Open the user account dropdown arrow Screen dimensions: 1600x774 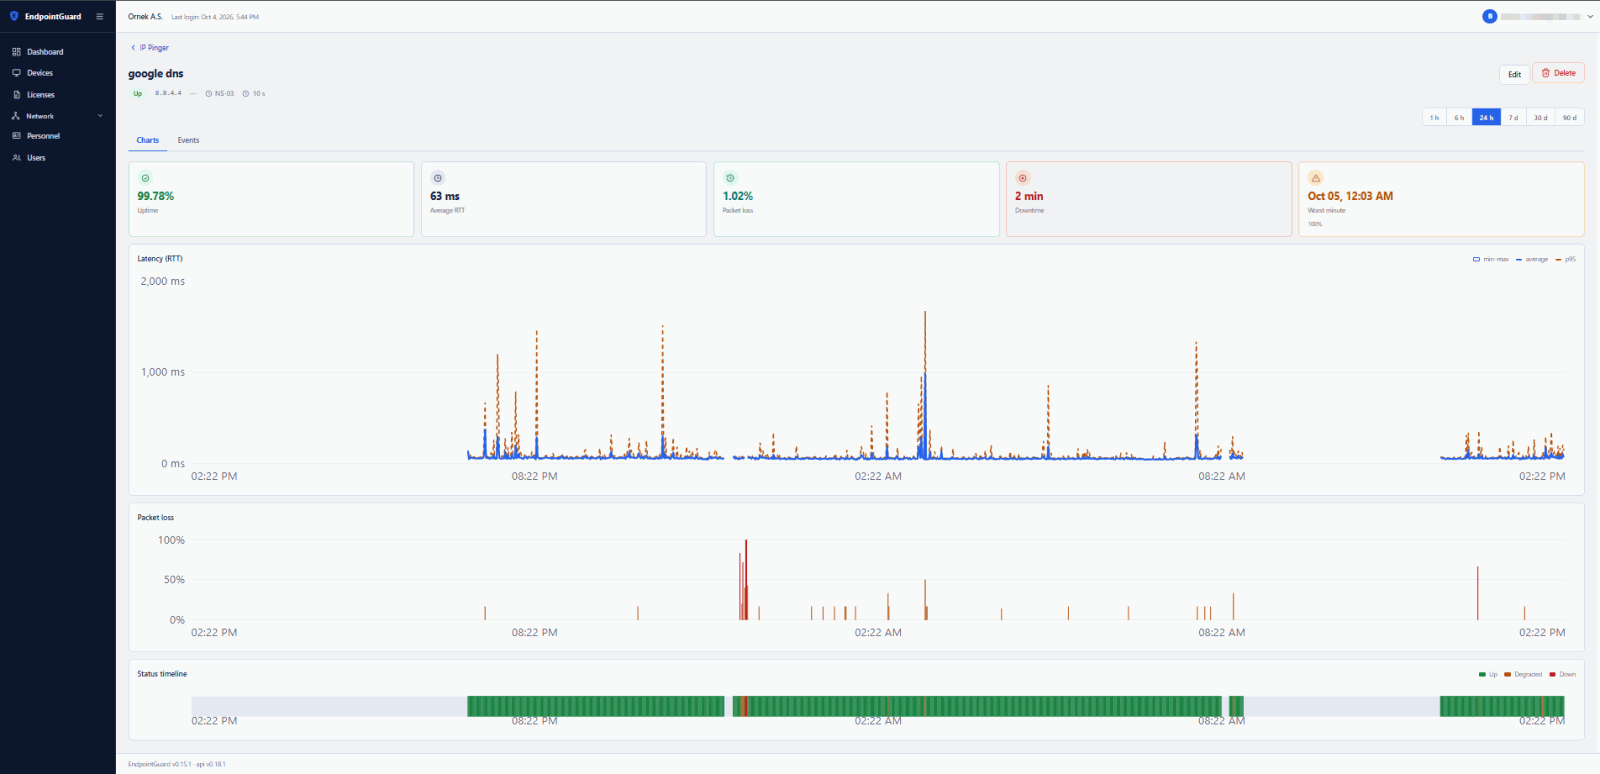tap(1590, 16)
